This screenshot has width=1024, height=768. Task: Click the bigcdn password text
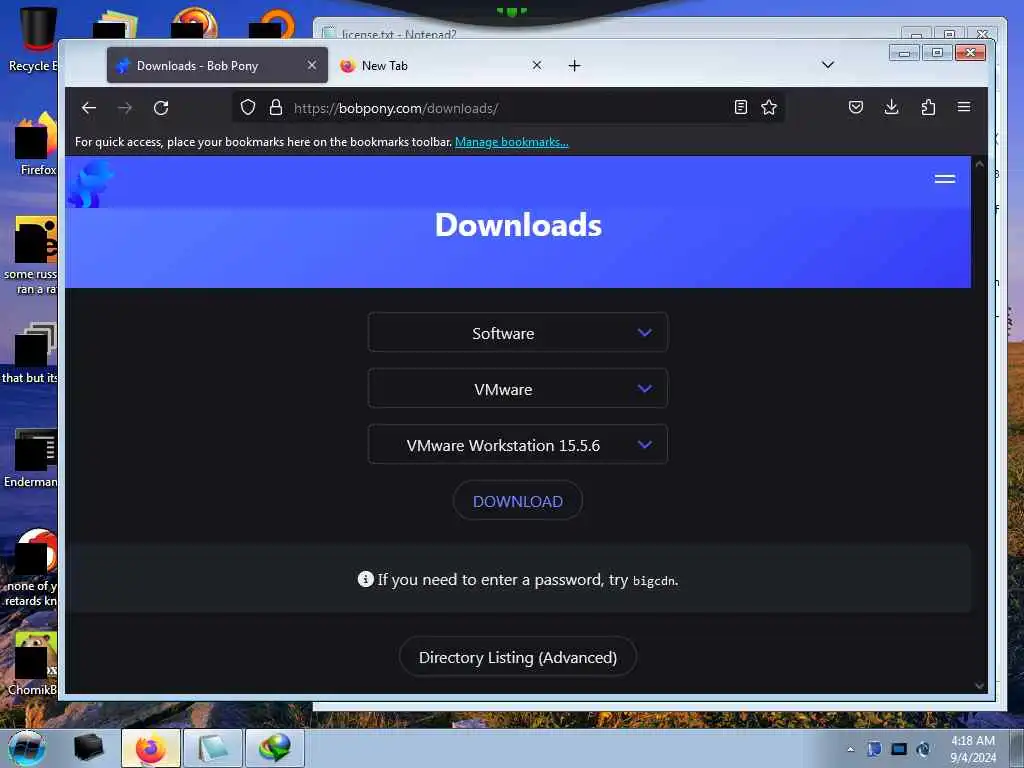(x=654, y=581)
